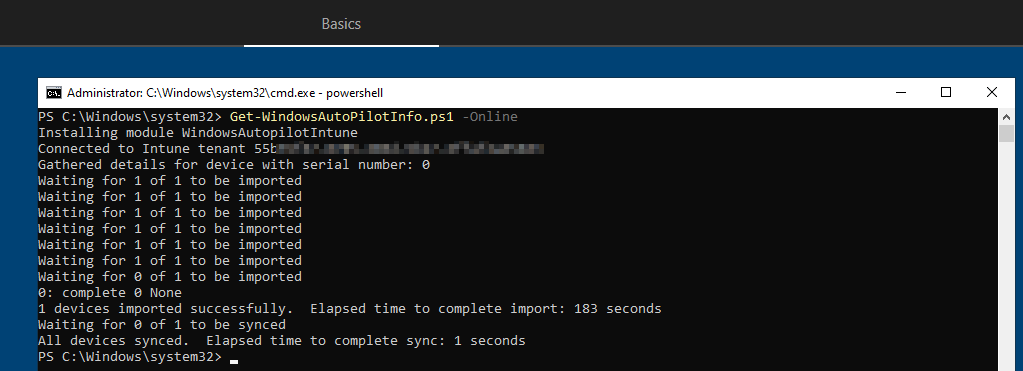1023x371 pixels.
Task: Select the Basics tab
Action: click(x=341, y=24)
